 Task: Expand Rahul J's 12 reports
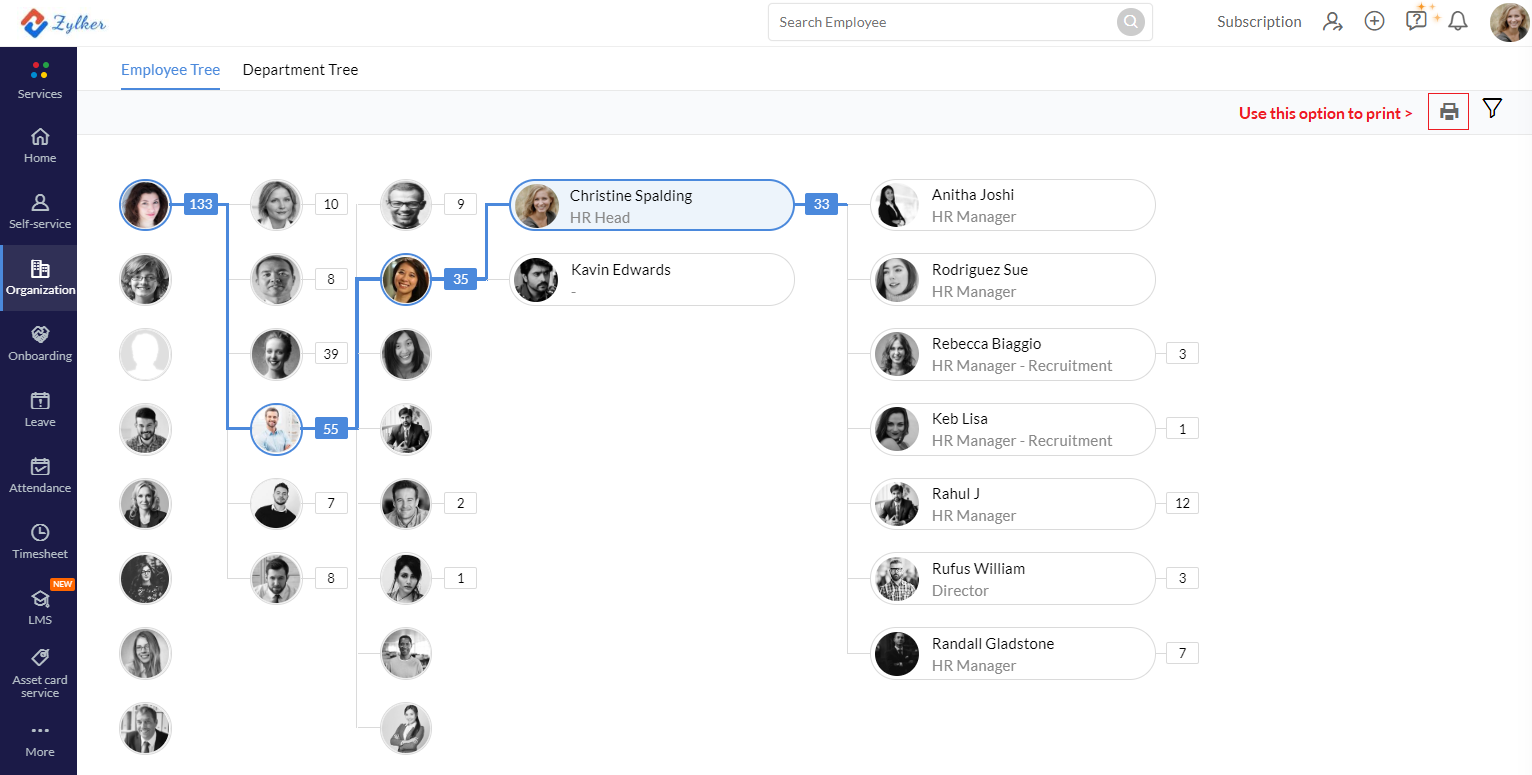1182,503
